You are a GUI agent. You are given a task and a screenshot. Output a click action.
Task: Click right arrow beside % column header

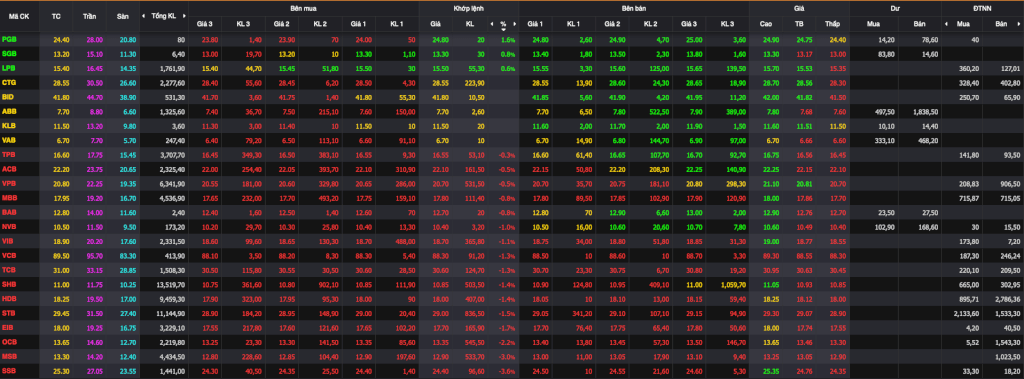point(515,24)
